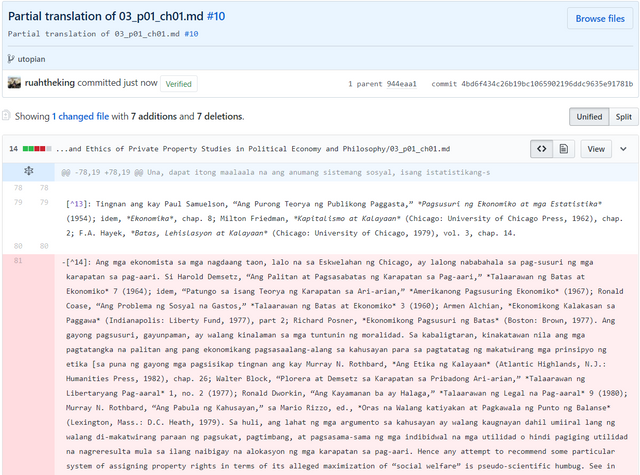Viewport: 640px width, 475px height.
Task: Display the source diff with the code icon
Action: coord(542,149)
